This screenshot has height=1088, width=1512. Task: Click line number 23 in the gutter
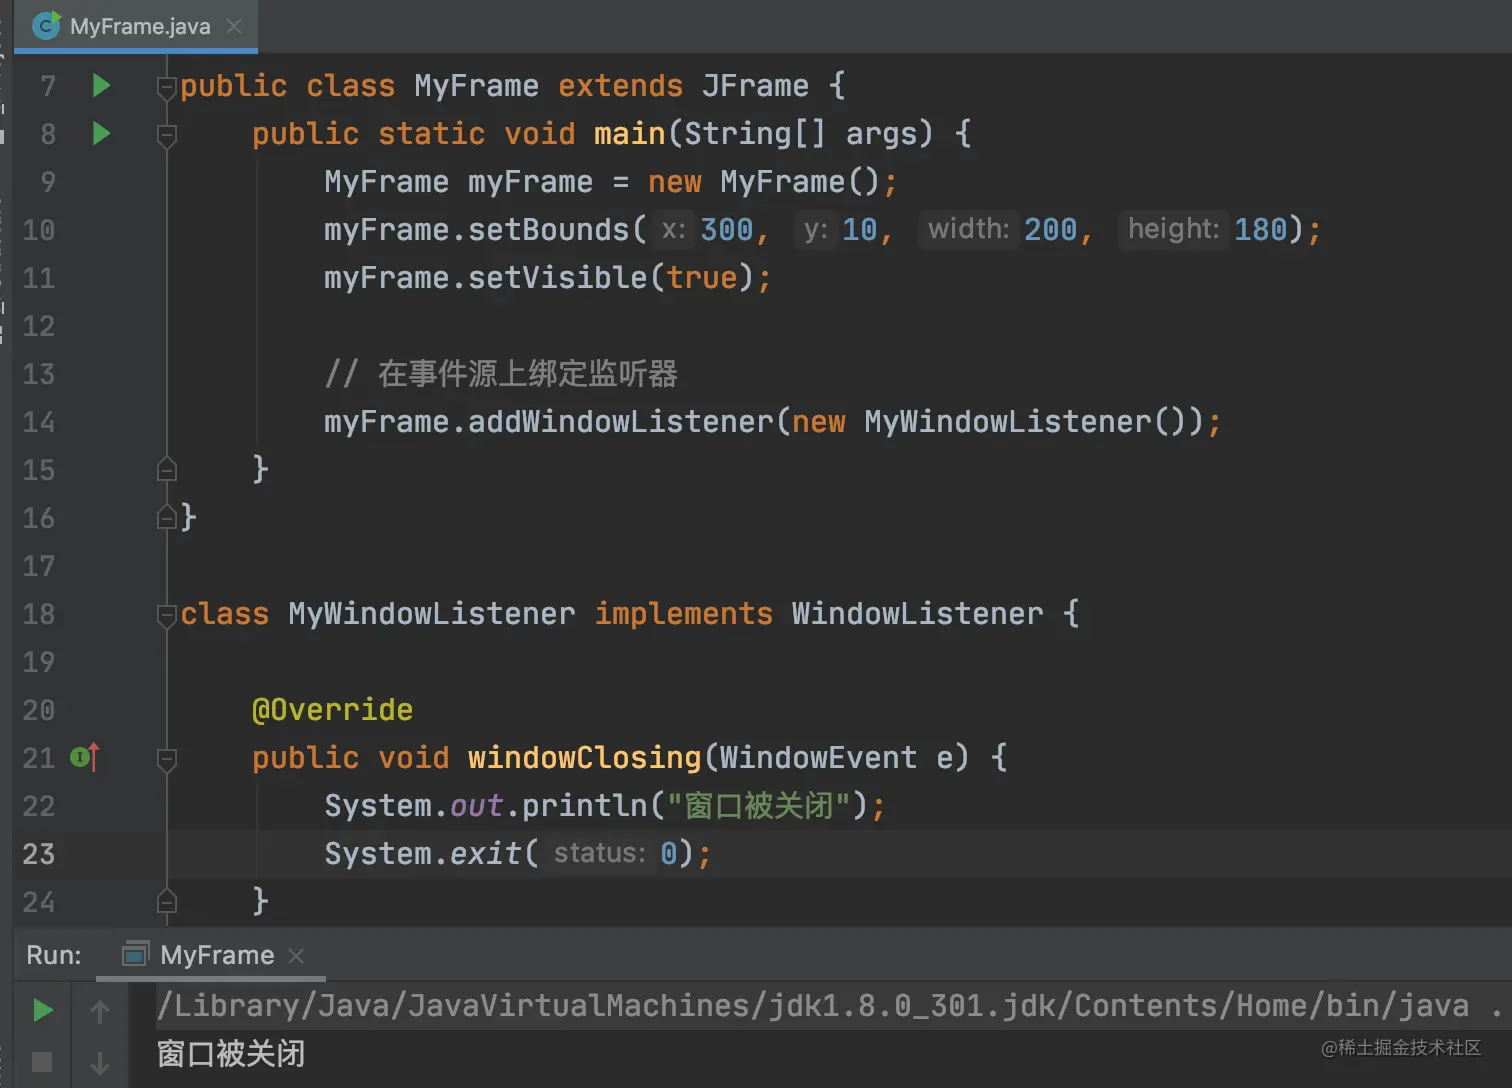pyautogui.click(x=39, y=853)
